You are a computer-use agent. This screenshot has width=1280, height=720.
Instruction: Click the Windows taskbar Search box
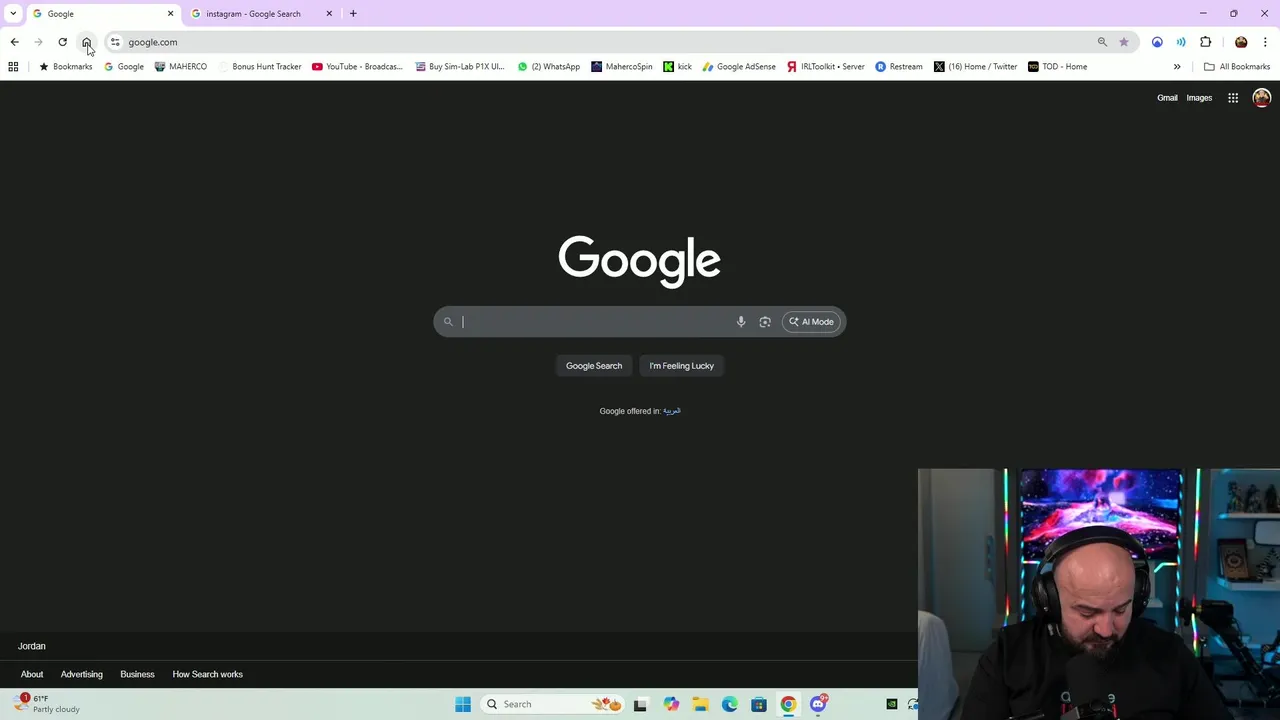click(554, 704)
